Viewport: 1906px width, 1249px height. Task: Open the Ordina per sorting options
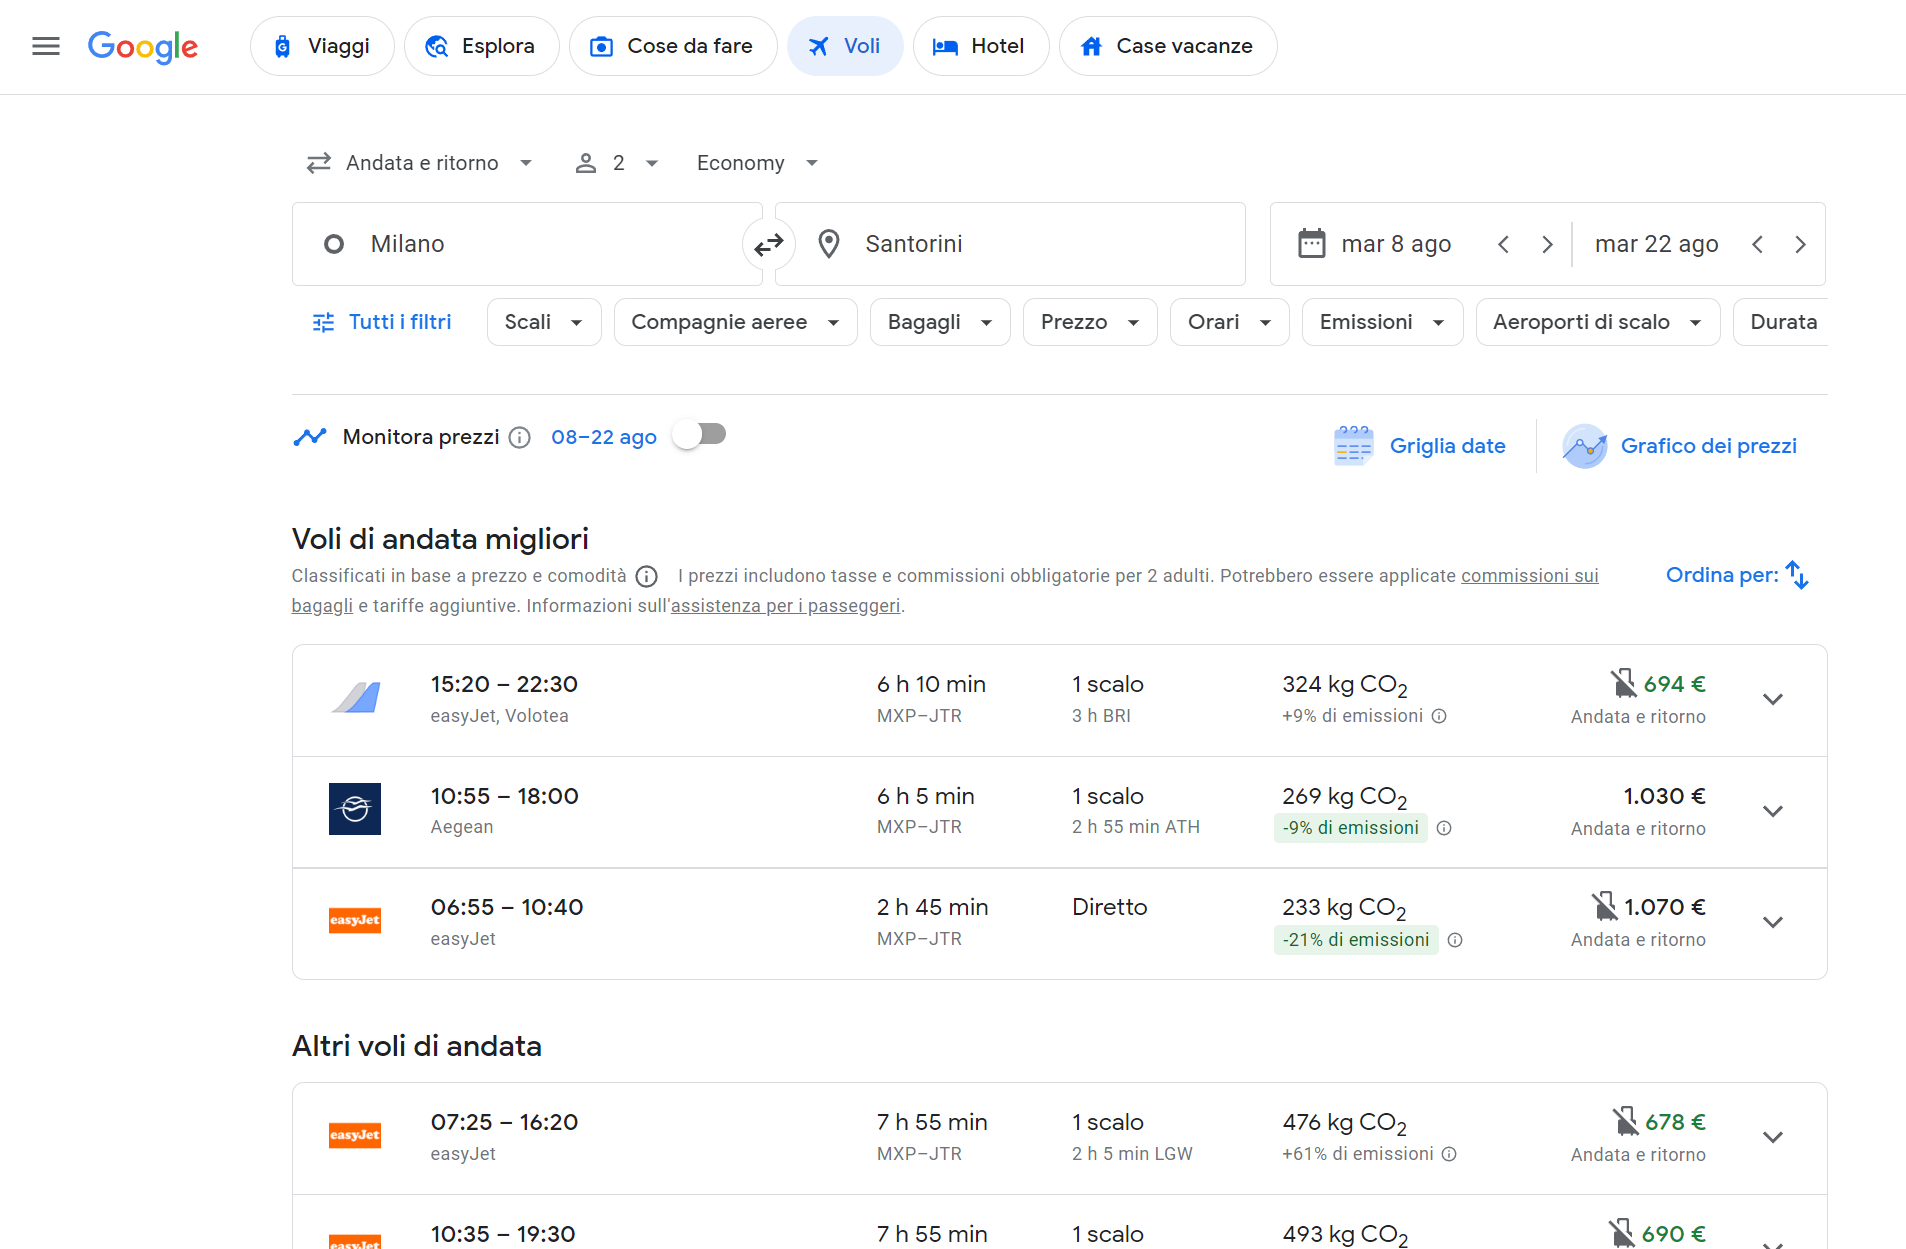1737,575
